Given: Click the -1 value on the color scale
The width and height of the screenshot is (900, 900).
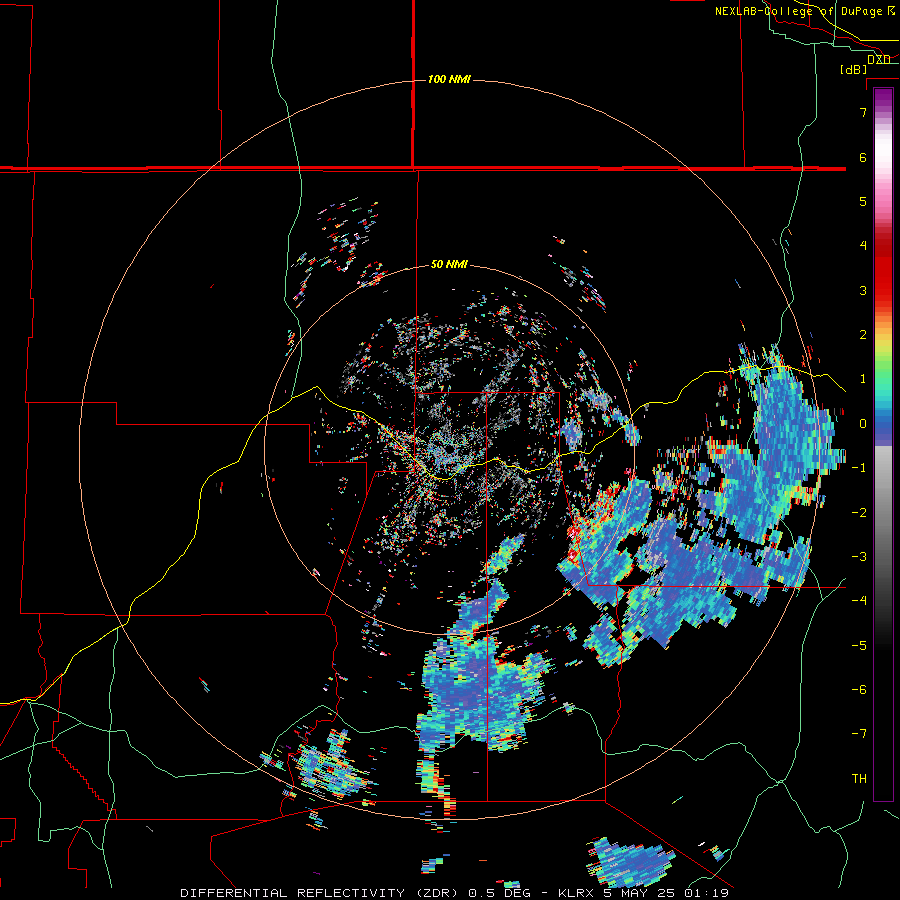Looking at the screenshot, I should (x=859, y=468).
